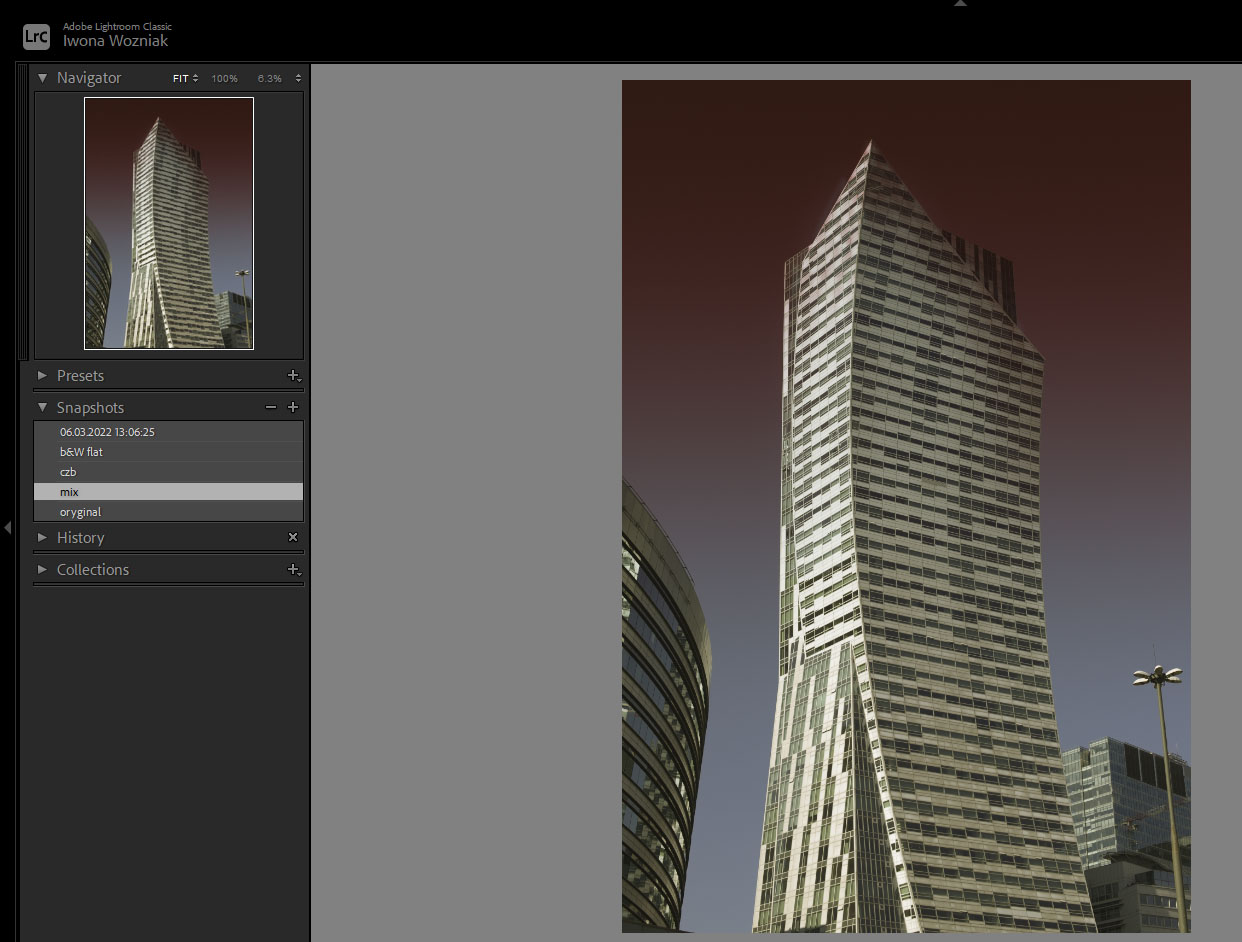Screen dimensions: 1242x942
Task: Add a new snapshot with plus icon
Action: 293,408
